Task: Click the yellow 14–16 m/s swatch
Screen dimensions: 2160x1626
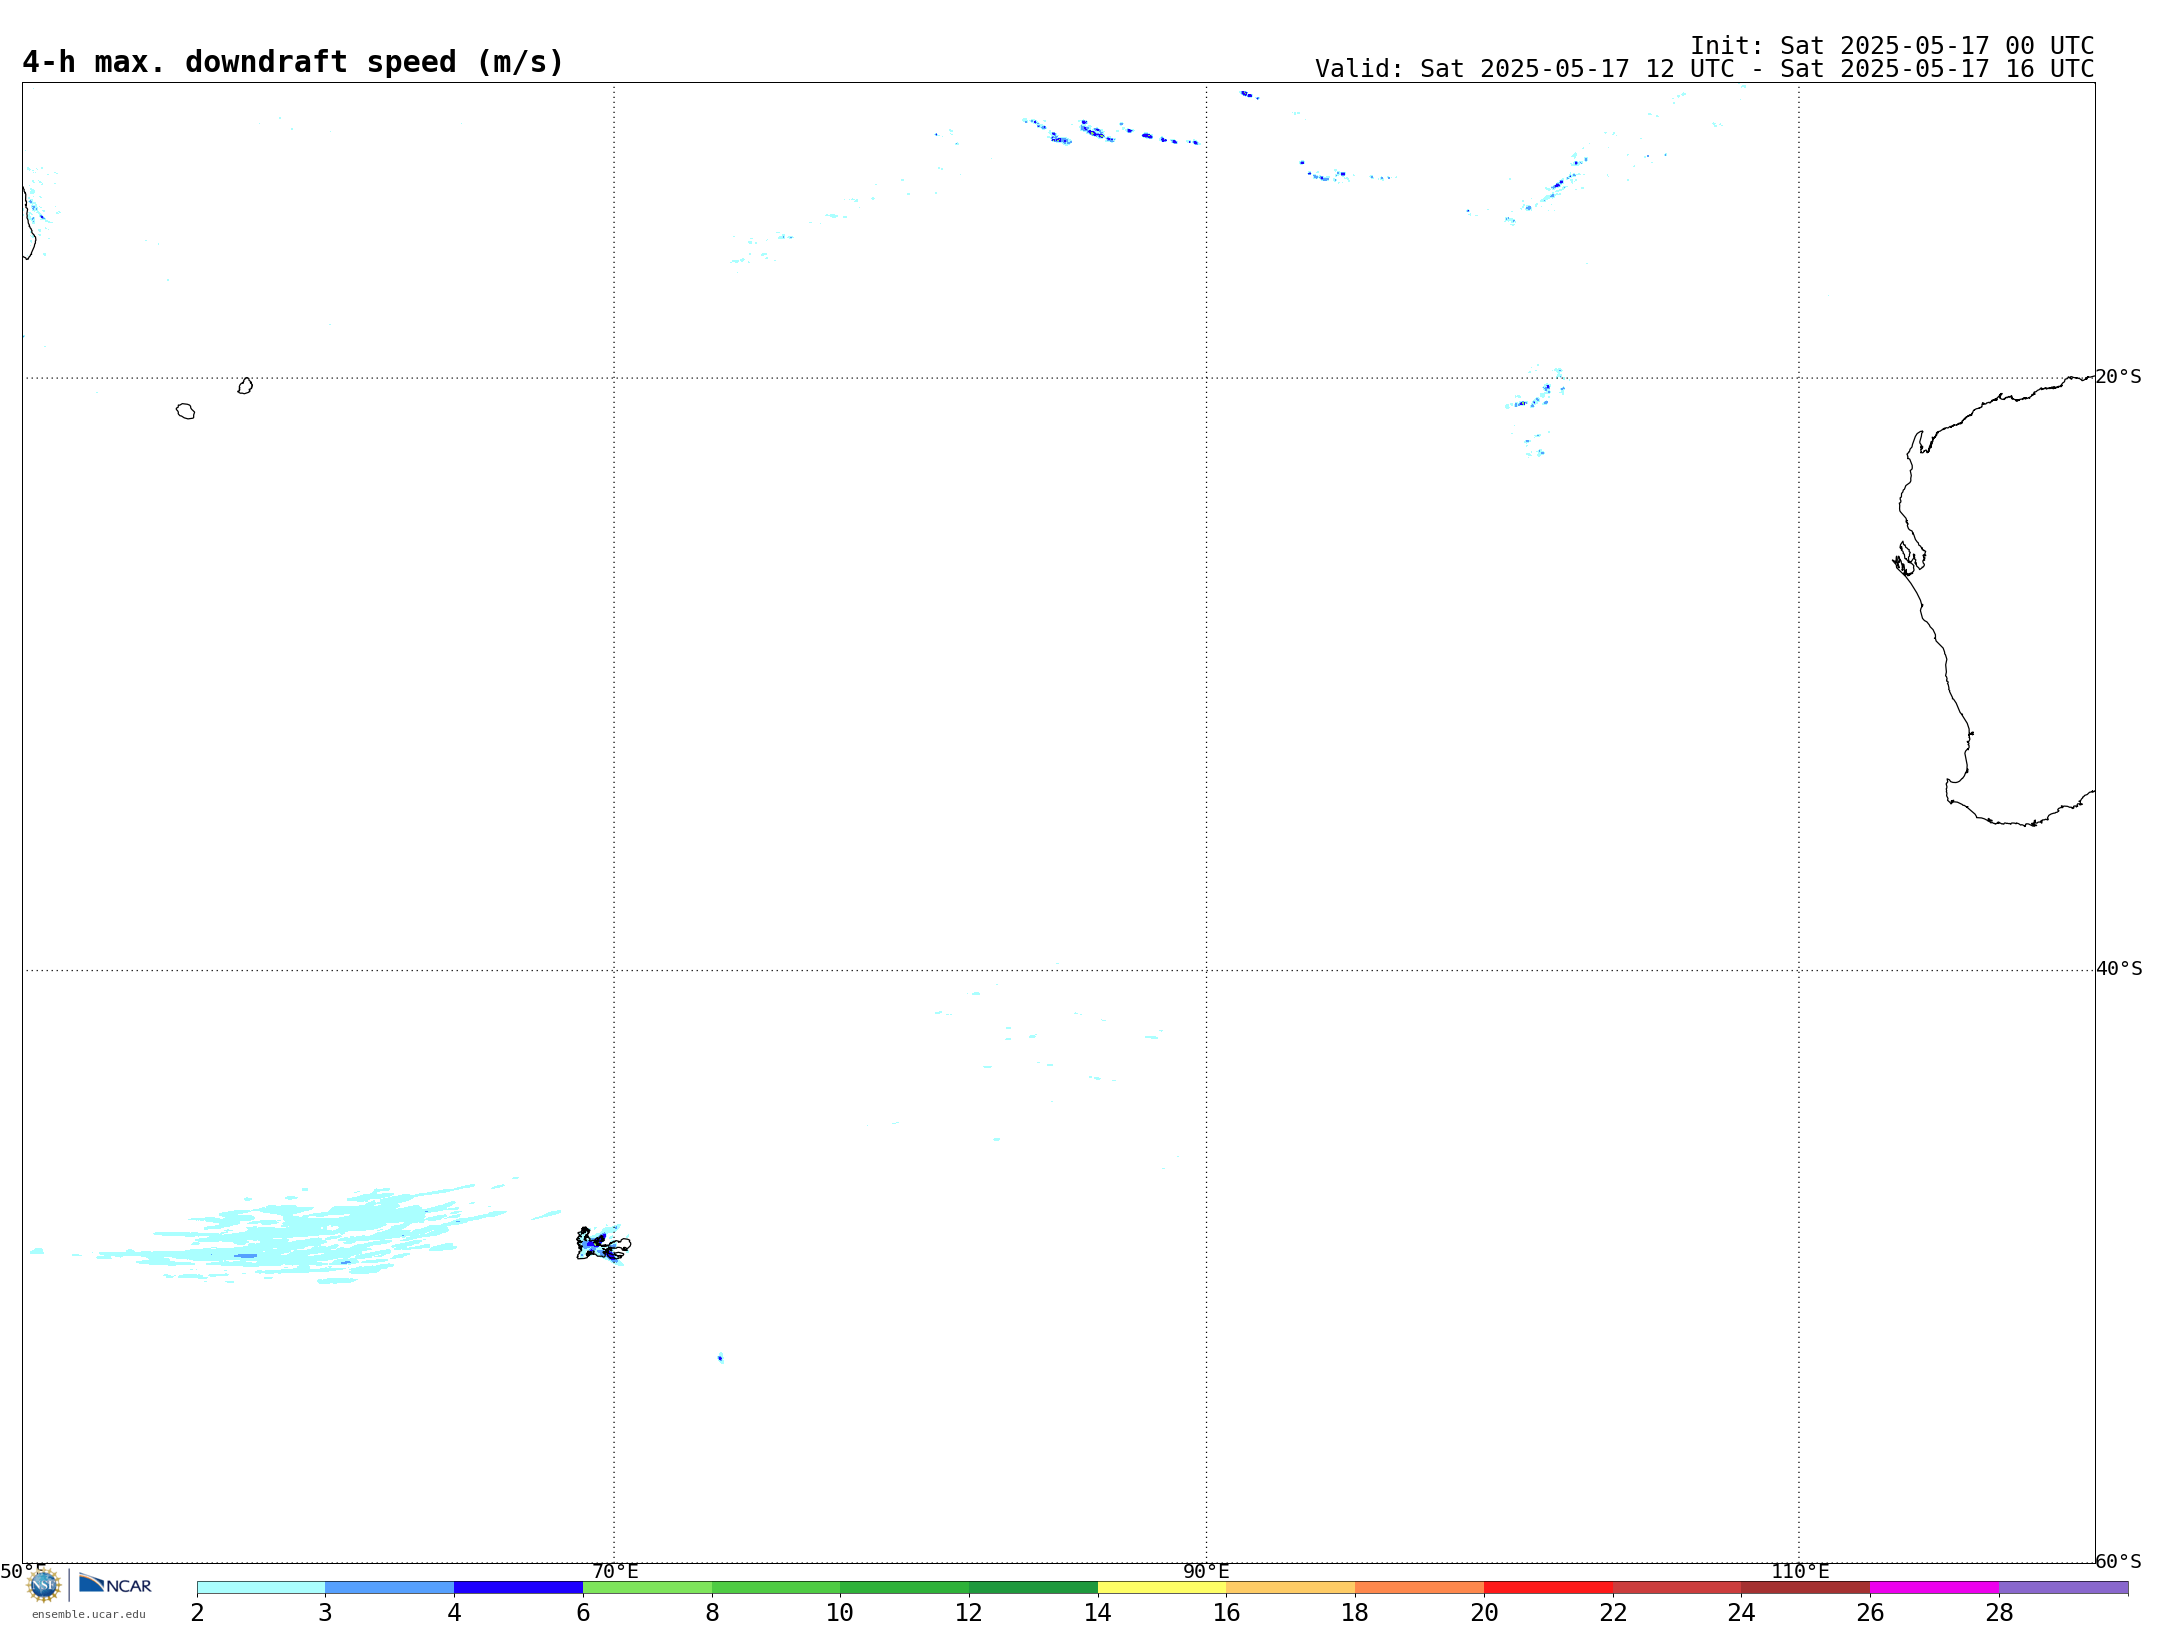Action: [x=1162, y=1588]
